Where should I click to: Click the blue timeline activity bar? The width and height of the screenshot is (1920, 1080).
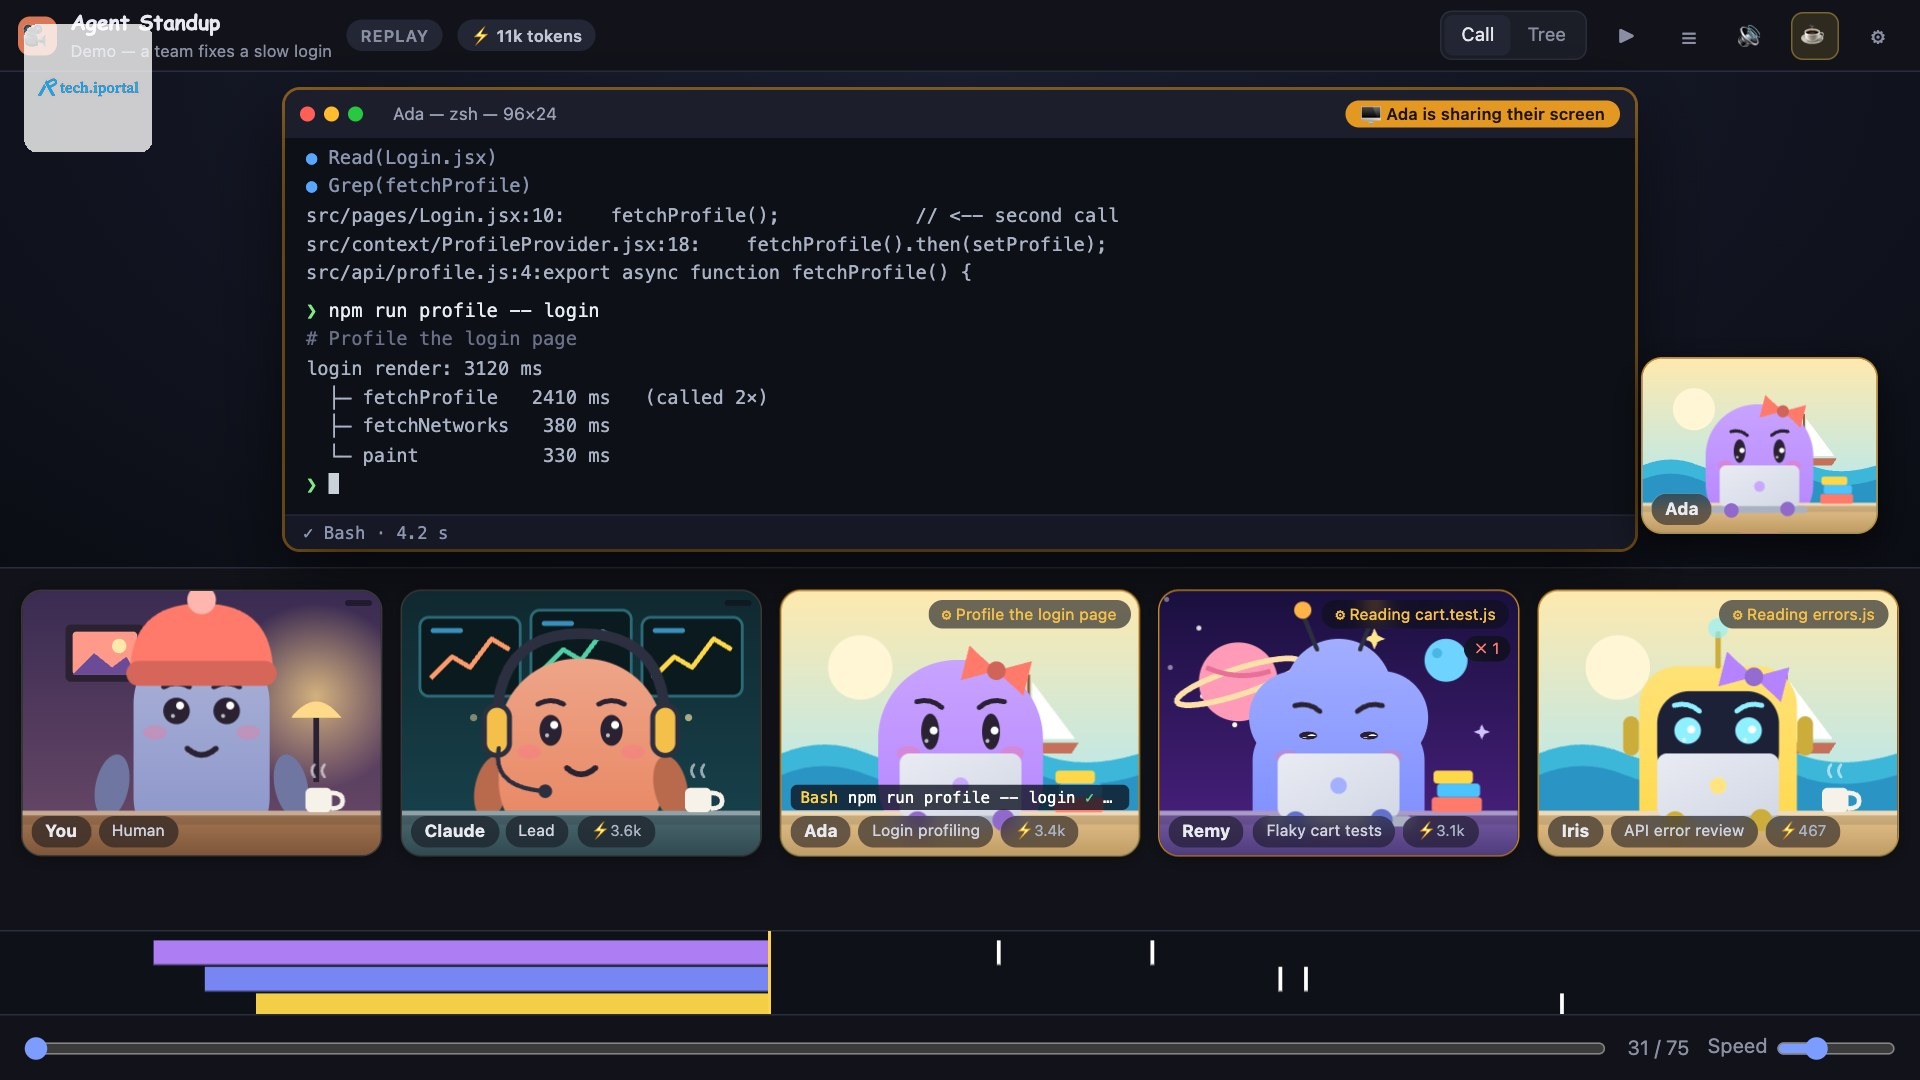(x=487, y=979)
